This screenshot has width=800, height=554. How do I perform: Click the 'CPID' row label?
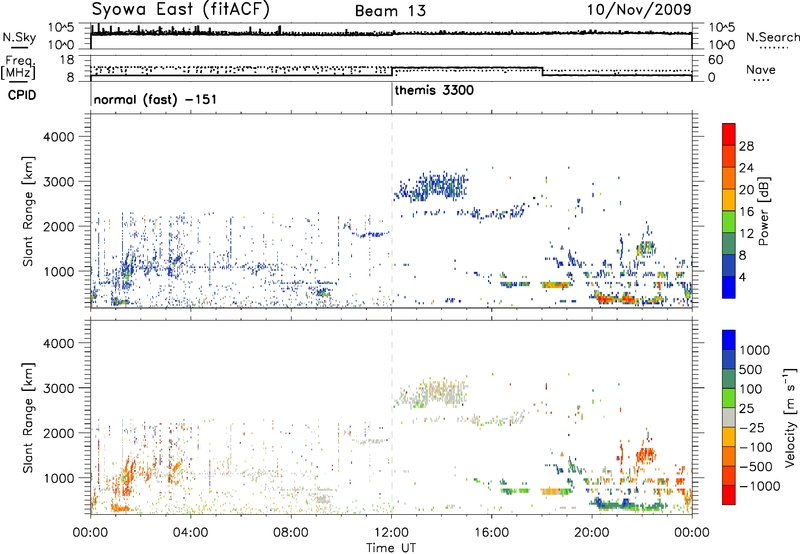[x=22, y=95]
